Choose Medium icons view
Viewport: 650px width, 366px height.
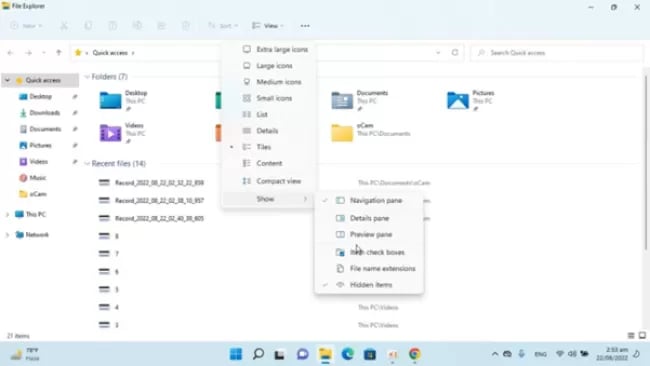(x=268, y=82)
